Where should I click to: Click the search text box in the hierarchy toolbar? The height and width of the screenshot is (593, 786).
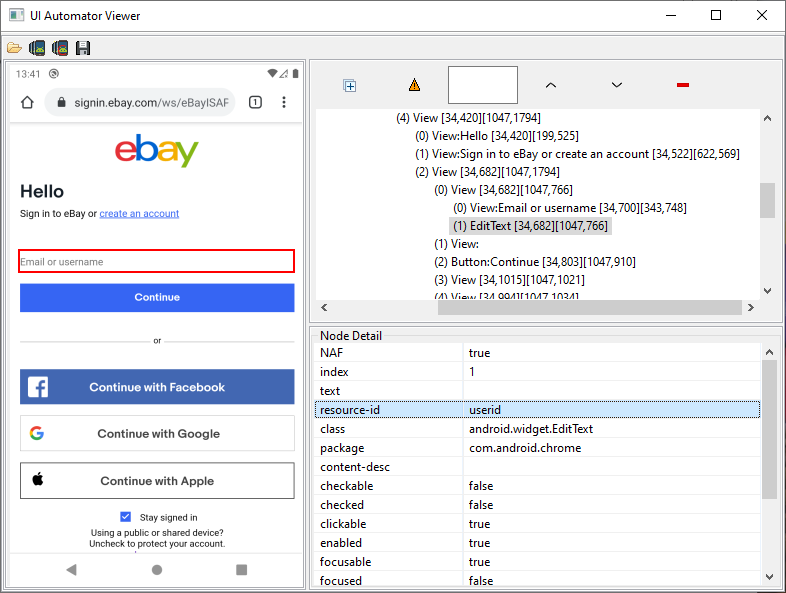483,85
